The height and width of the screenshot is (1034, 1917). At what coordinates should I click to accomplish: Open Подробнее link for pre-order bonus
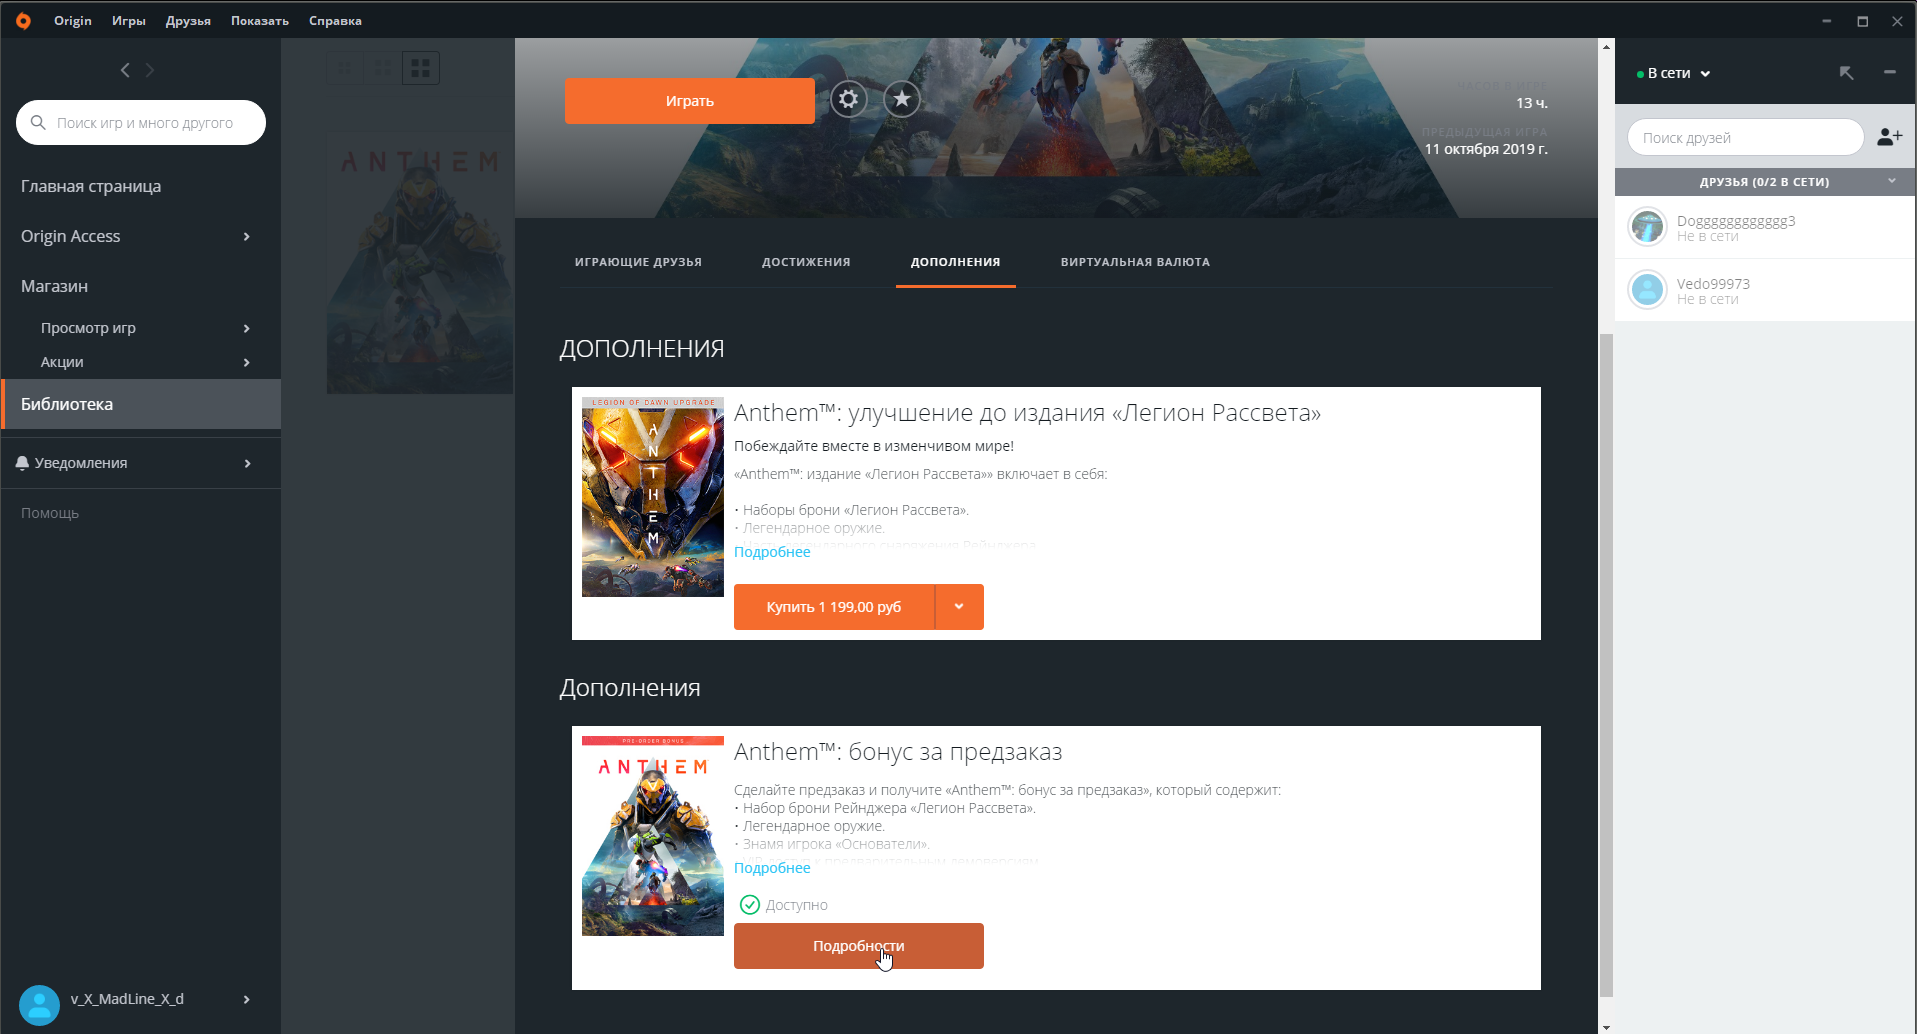pyautogui.click(x=772, y=868)
